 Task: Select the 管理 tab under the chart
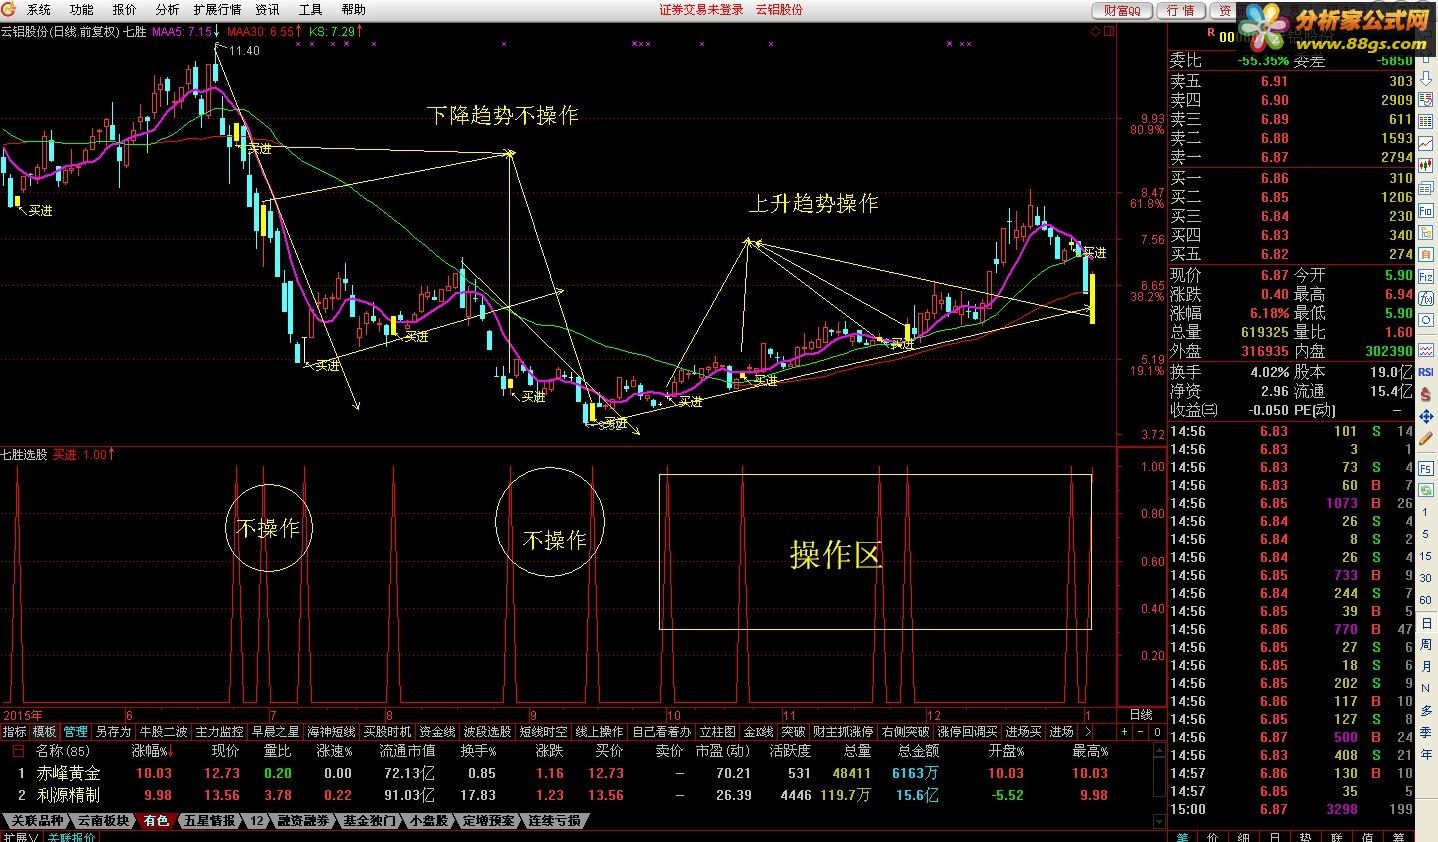coord(75,732)
